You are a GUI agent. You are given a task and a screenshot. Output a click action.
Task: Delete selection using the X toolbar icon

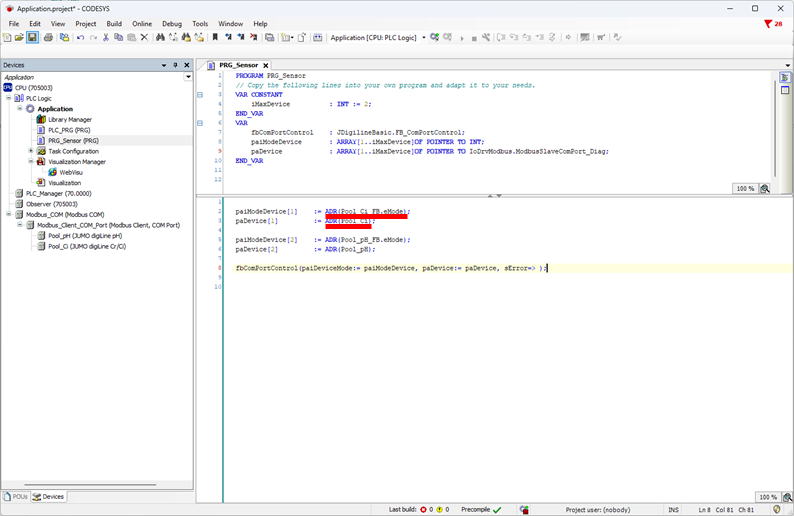pos(144,37)
